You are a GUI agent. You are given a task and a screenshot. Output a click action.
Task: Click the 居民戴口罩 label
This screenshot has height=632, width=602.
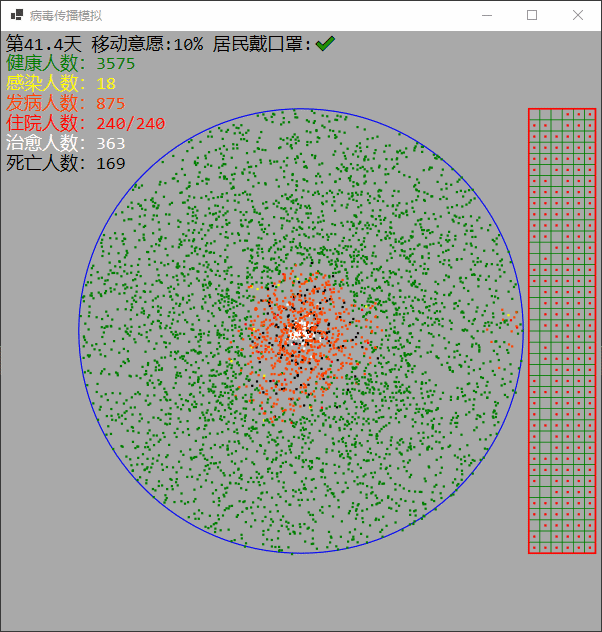[x=258, y=44]
